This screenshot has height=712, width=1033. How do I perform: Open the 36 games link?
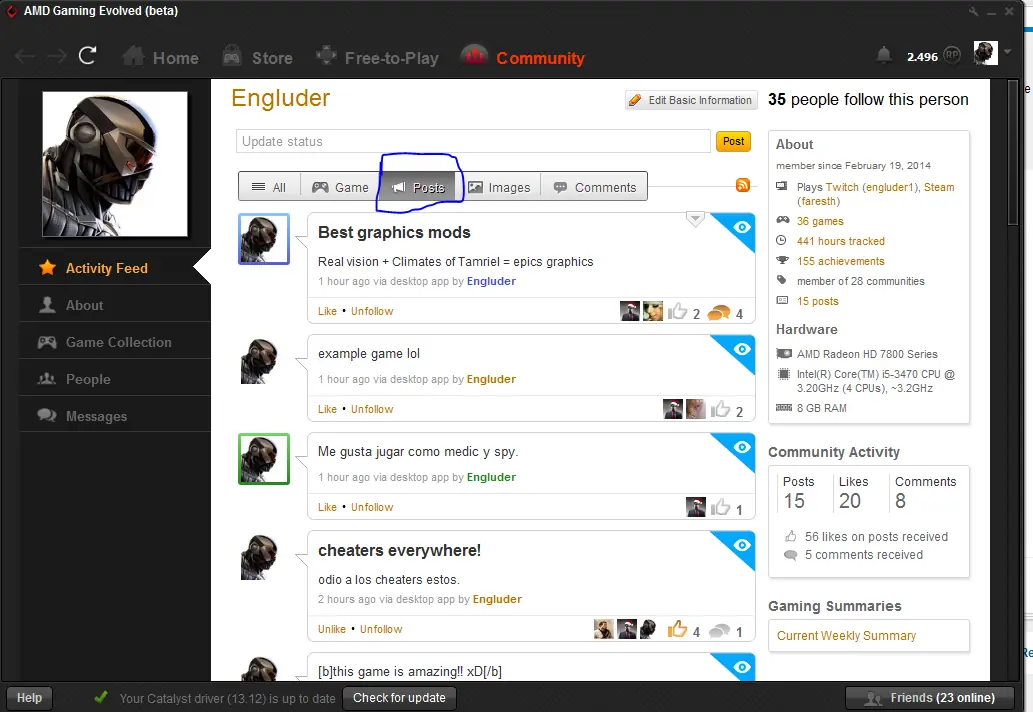[820, 221]
